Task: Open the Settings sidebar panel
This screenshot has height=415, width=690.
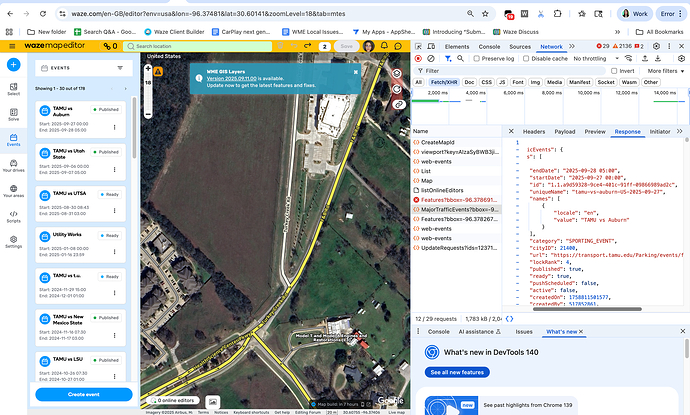Action: [14, 242]
